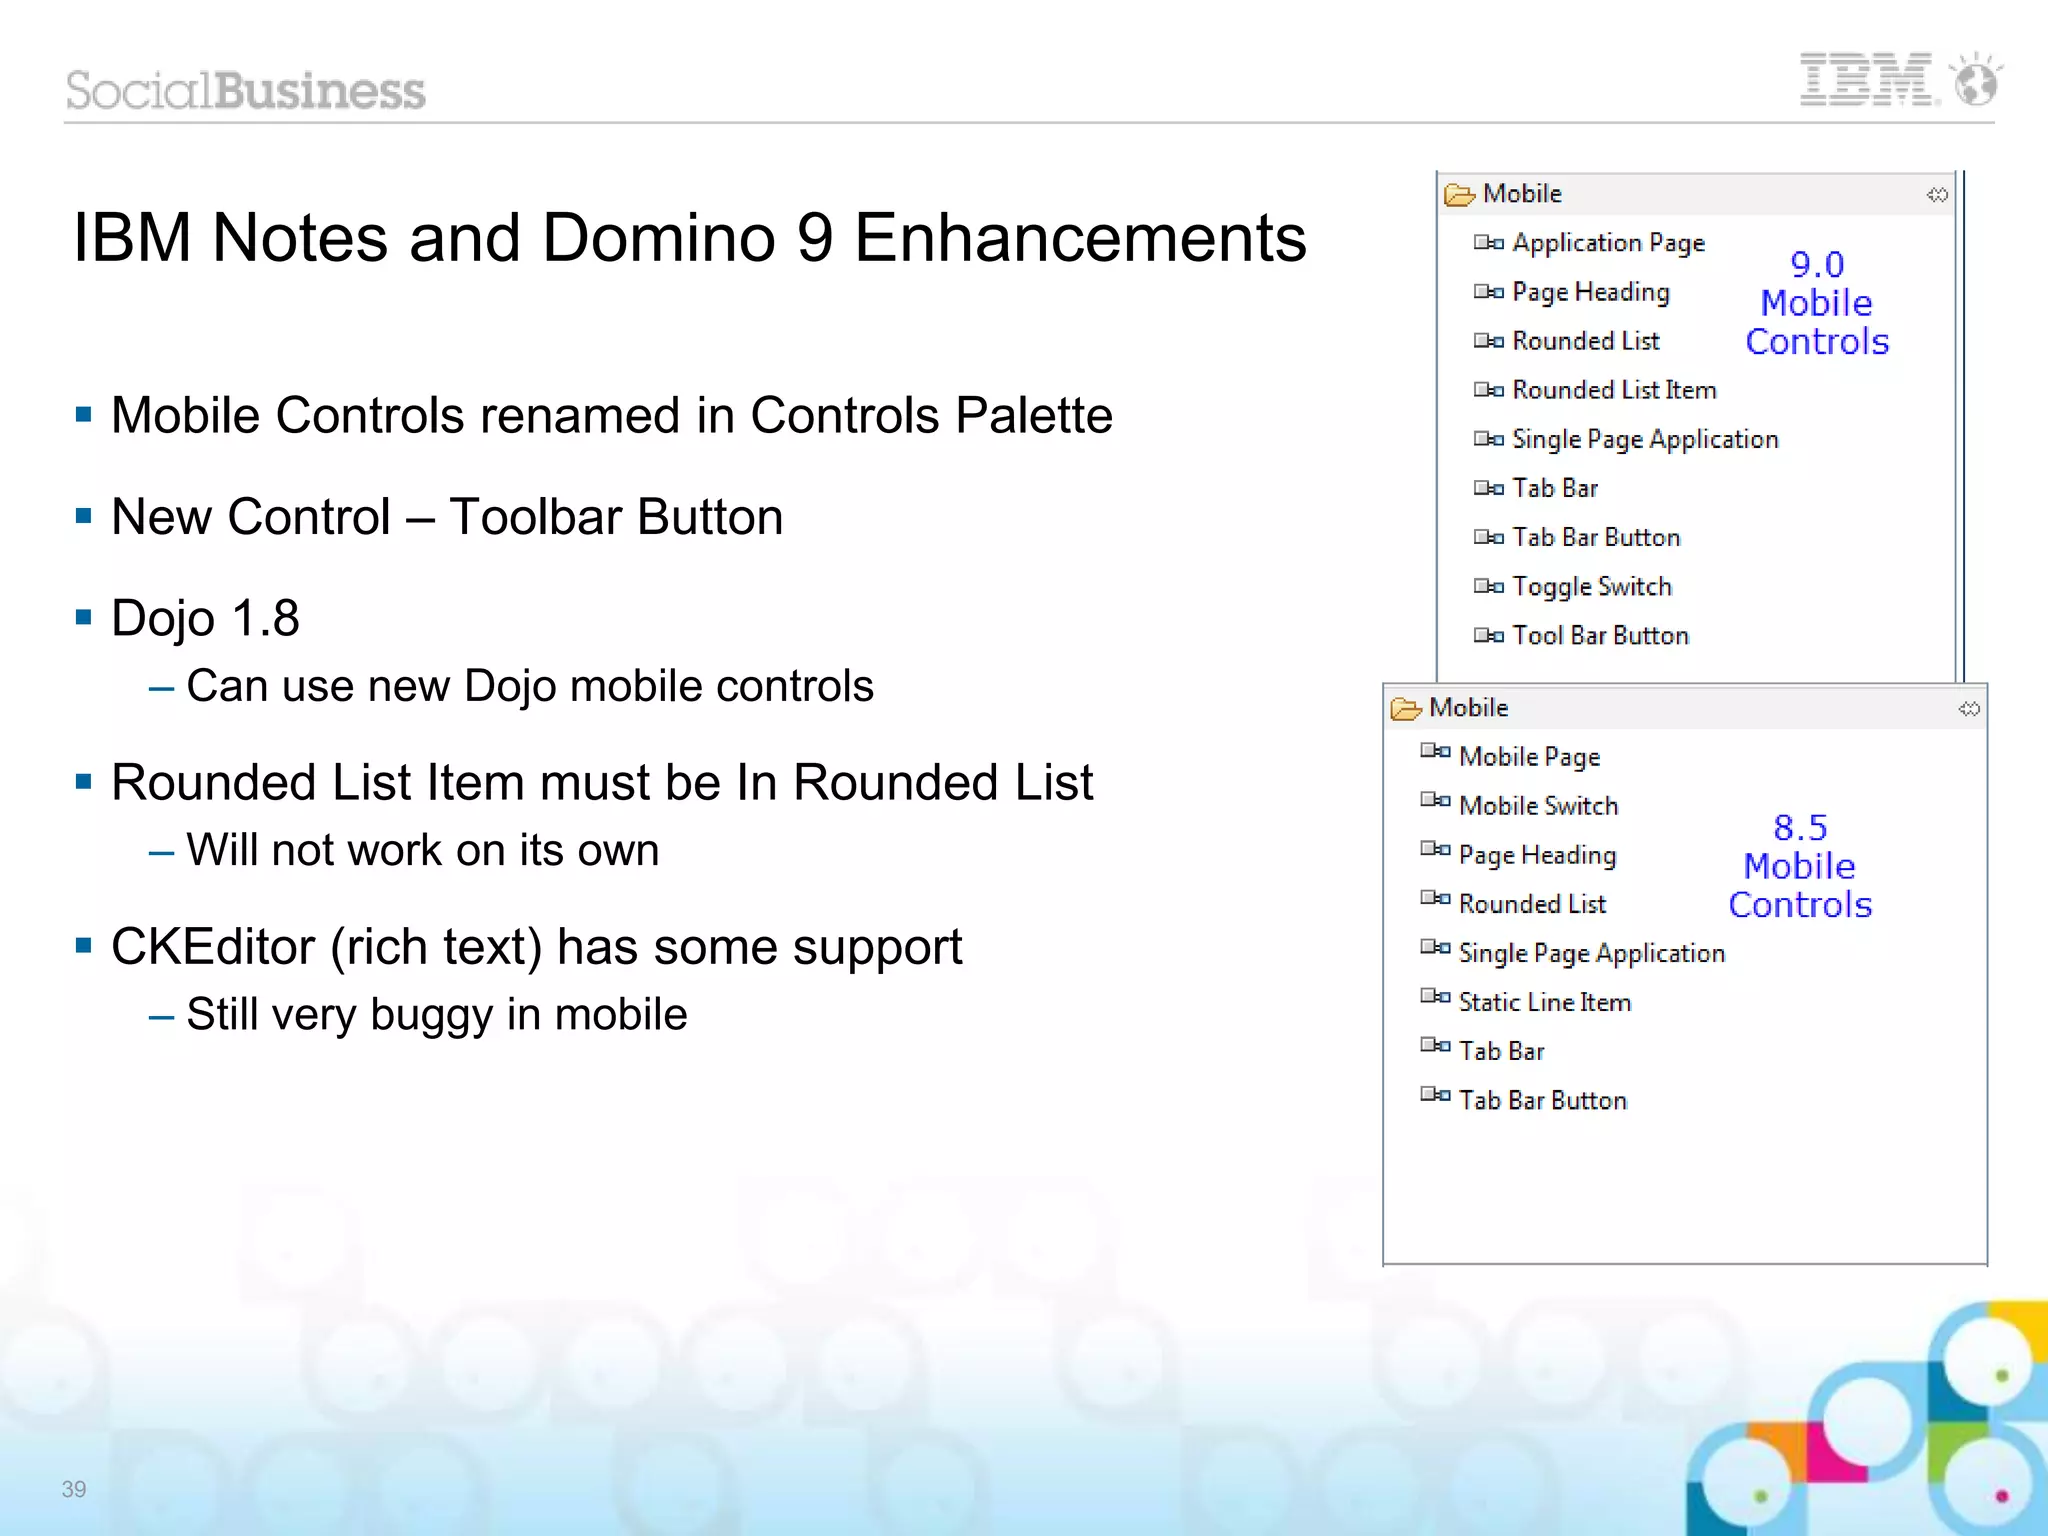Viewport: 2048px width, 1536px height.
Task: Click bullet 'CKEditor (rich text) has some support'
Action: 536,947
